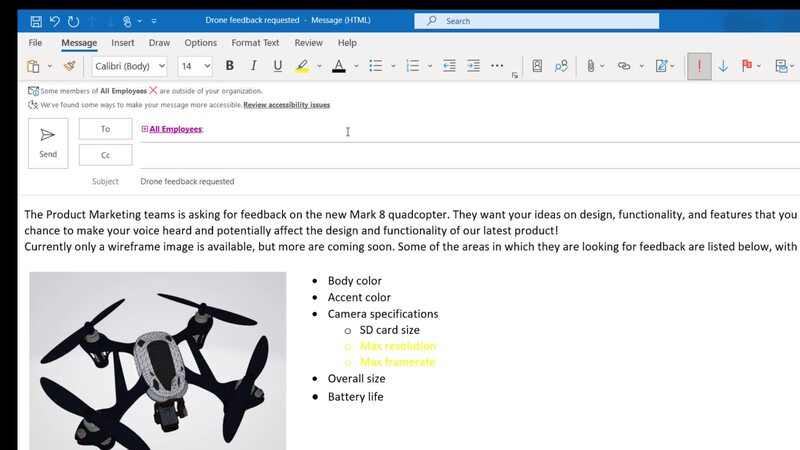Click the Check Names icon
The height and width of the screenshot is (450, 800).
coord(561,66)
